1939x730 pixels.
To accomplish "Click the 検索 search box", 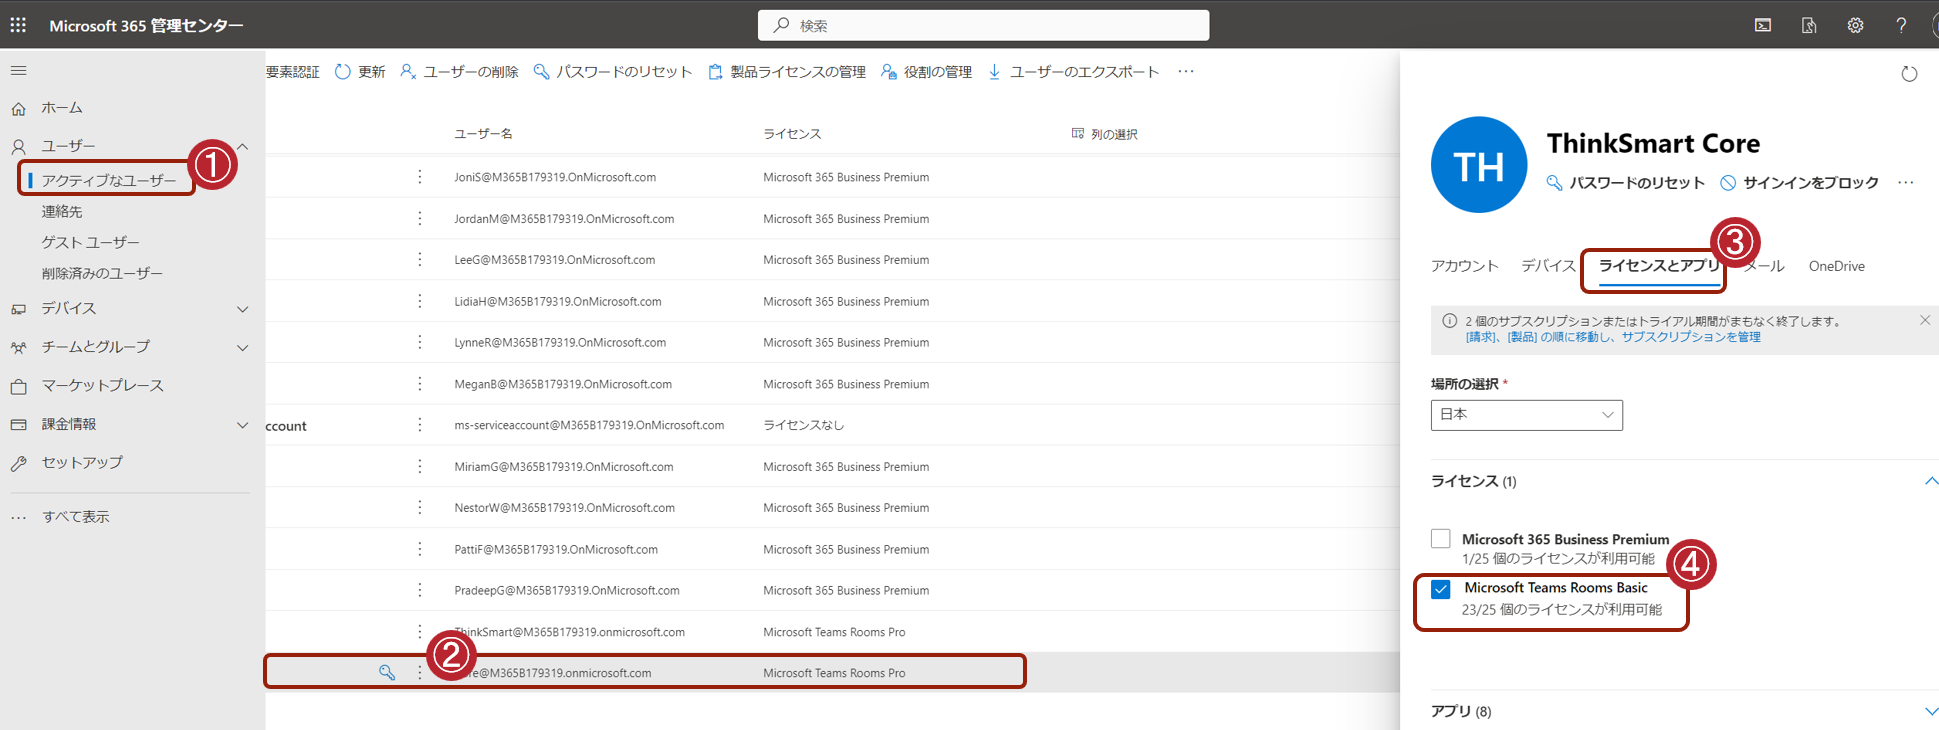I will pos(983,25).
